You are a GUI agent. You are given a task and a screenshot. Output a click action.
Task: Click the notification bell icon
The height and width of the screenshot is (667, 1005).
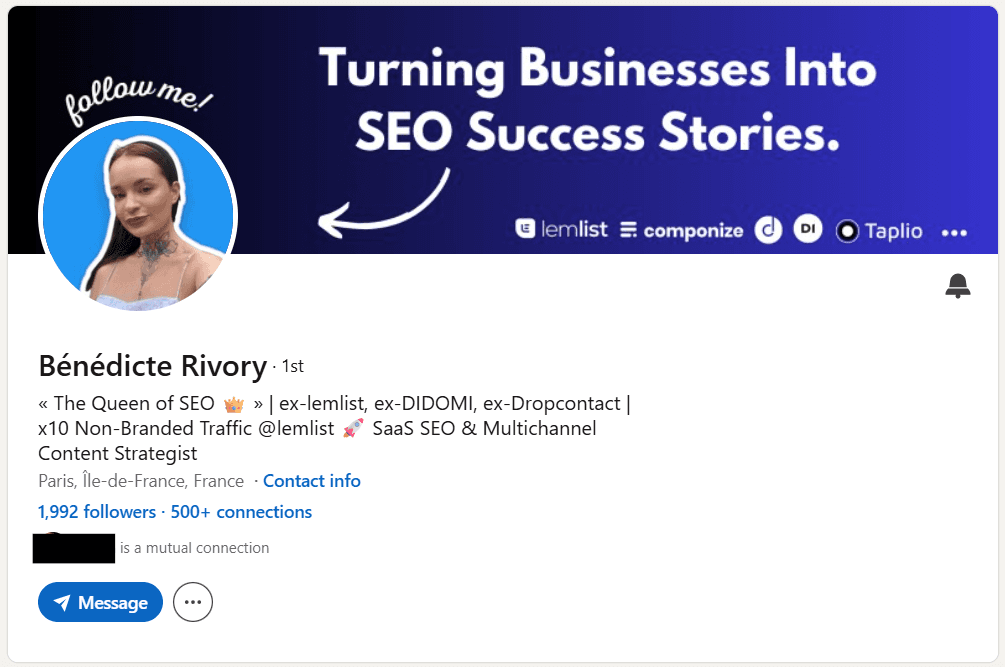point(958,286)
